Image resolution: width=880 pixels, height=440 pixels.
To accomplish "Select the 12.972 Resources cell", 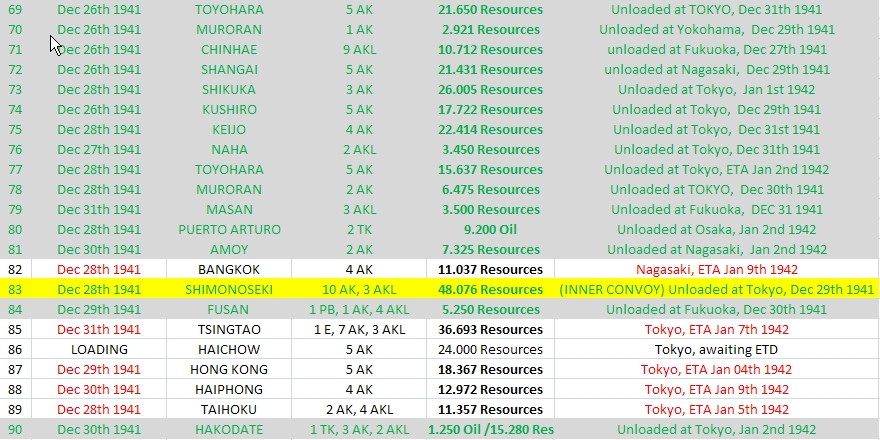I will click(x=491, y=389).
